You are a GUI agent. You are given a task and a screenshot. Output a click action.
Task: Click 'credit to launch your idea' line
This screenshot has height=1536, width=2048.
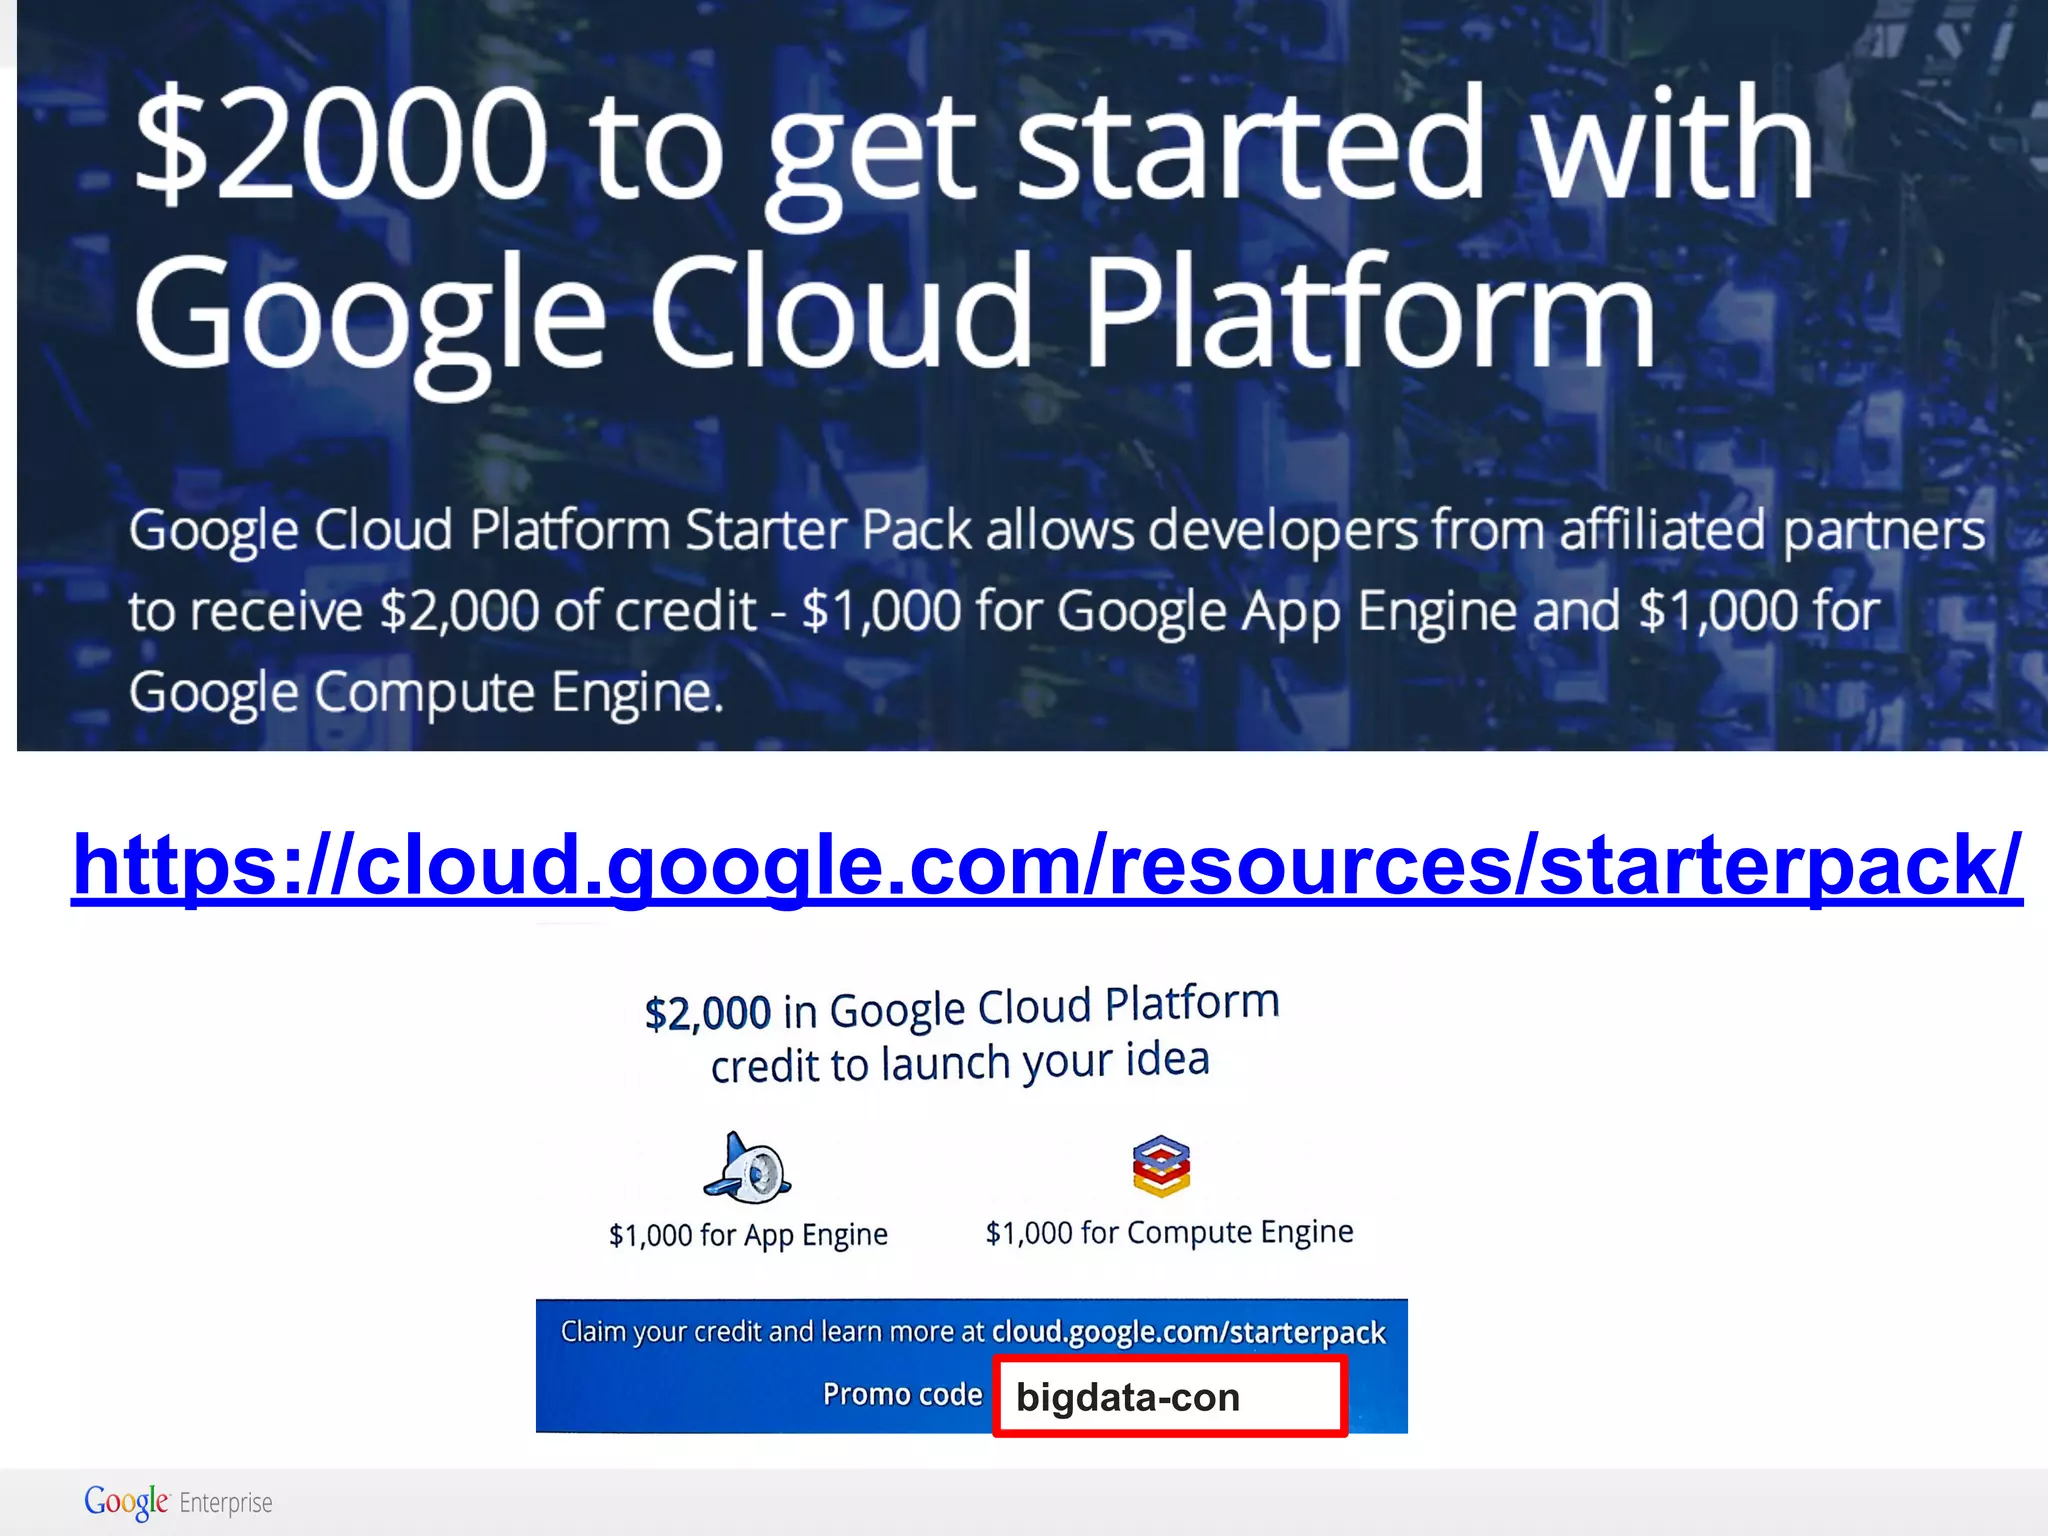click(960, 1063)
